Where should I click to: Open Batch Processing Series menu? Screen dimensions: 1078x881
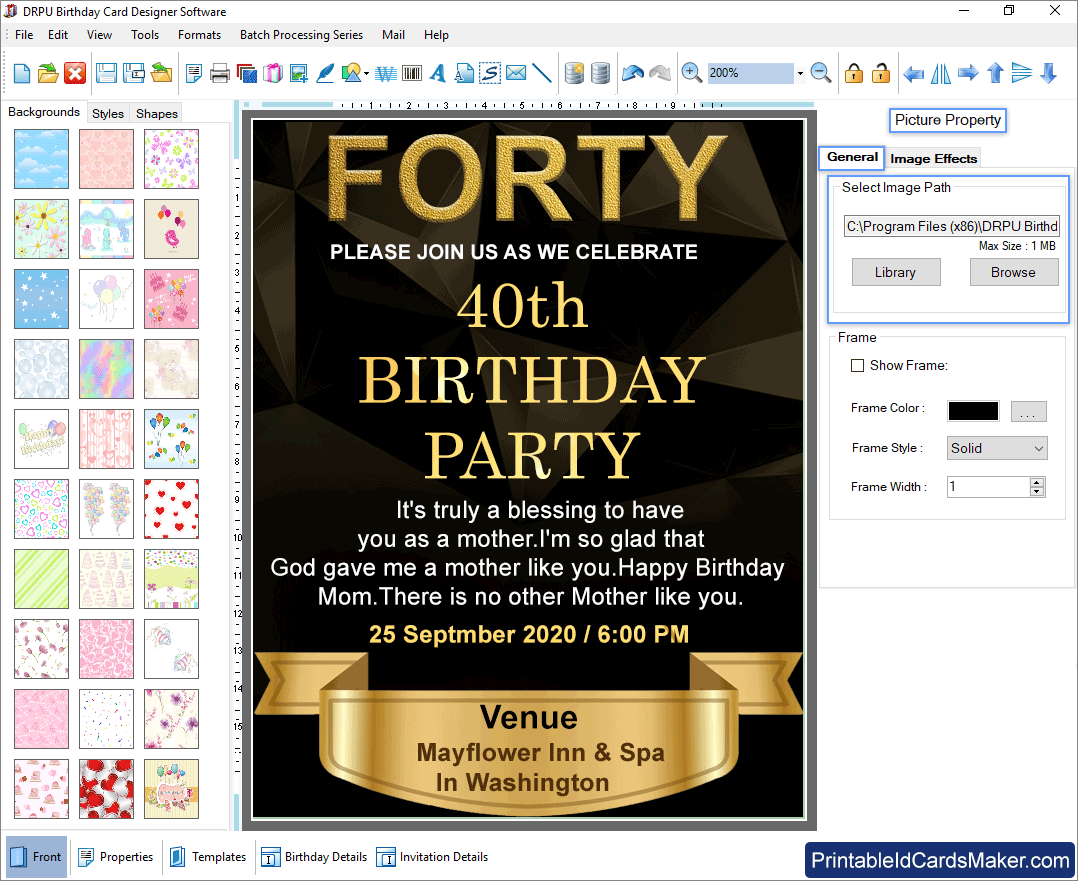click(x=301, y=34)
